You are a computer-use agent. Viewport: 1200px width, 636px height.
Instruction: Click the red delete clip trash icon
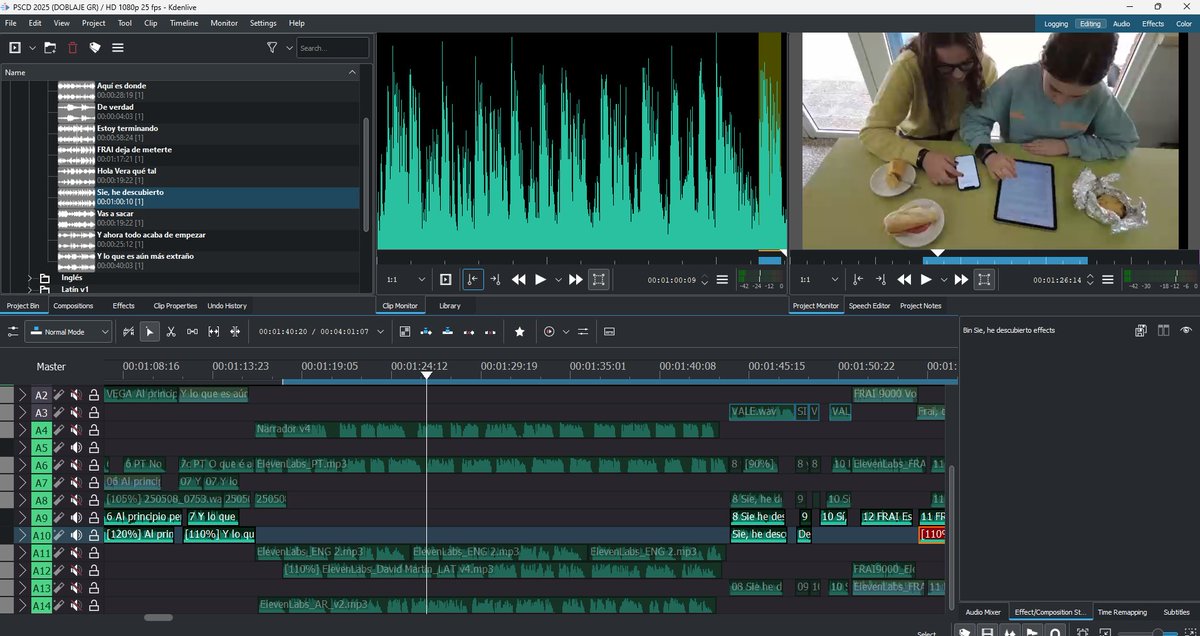pyautogui.click(x=72, y=47)
